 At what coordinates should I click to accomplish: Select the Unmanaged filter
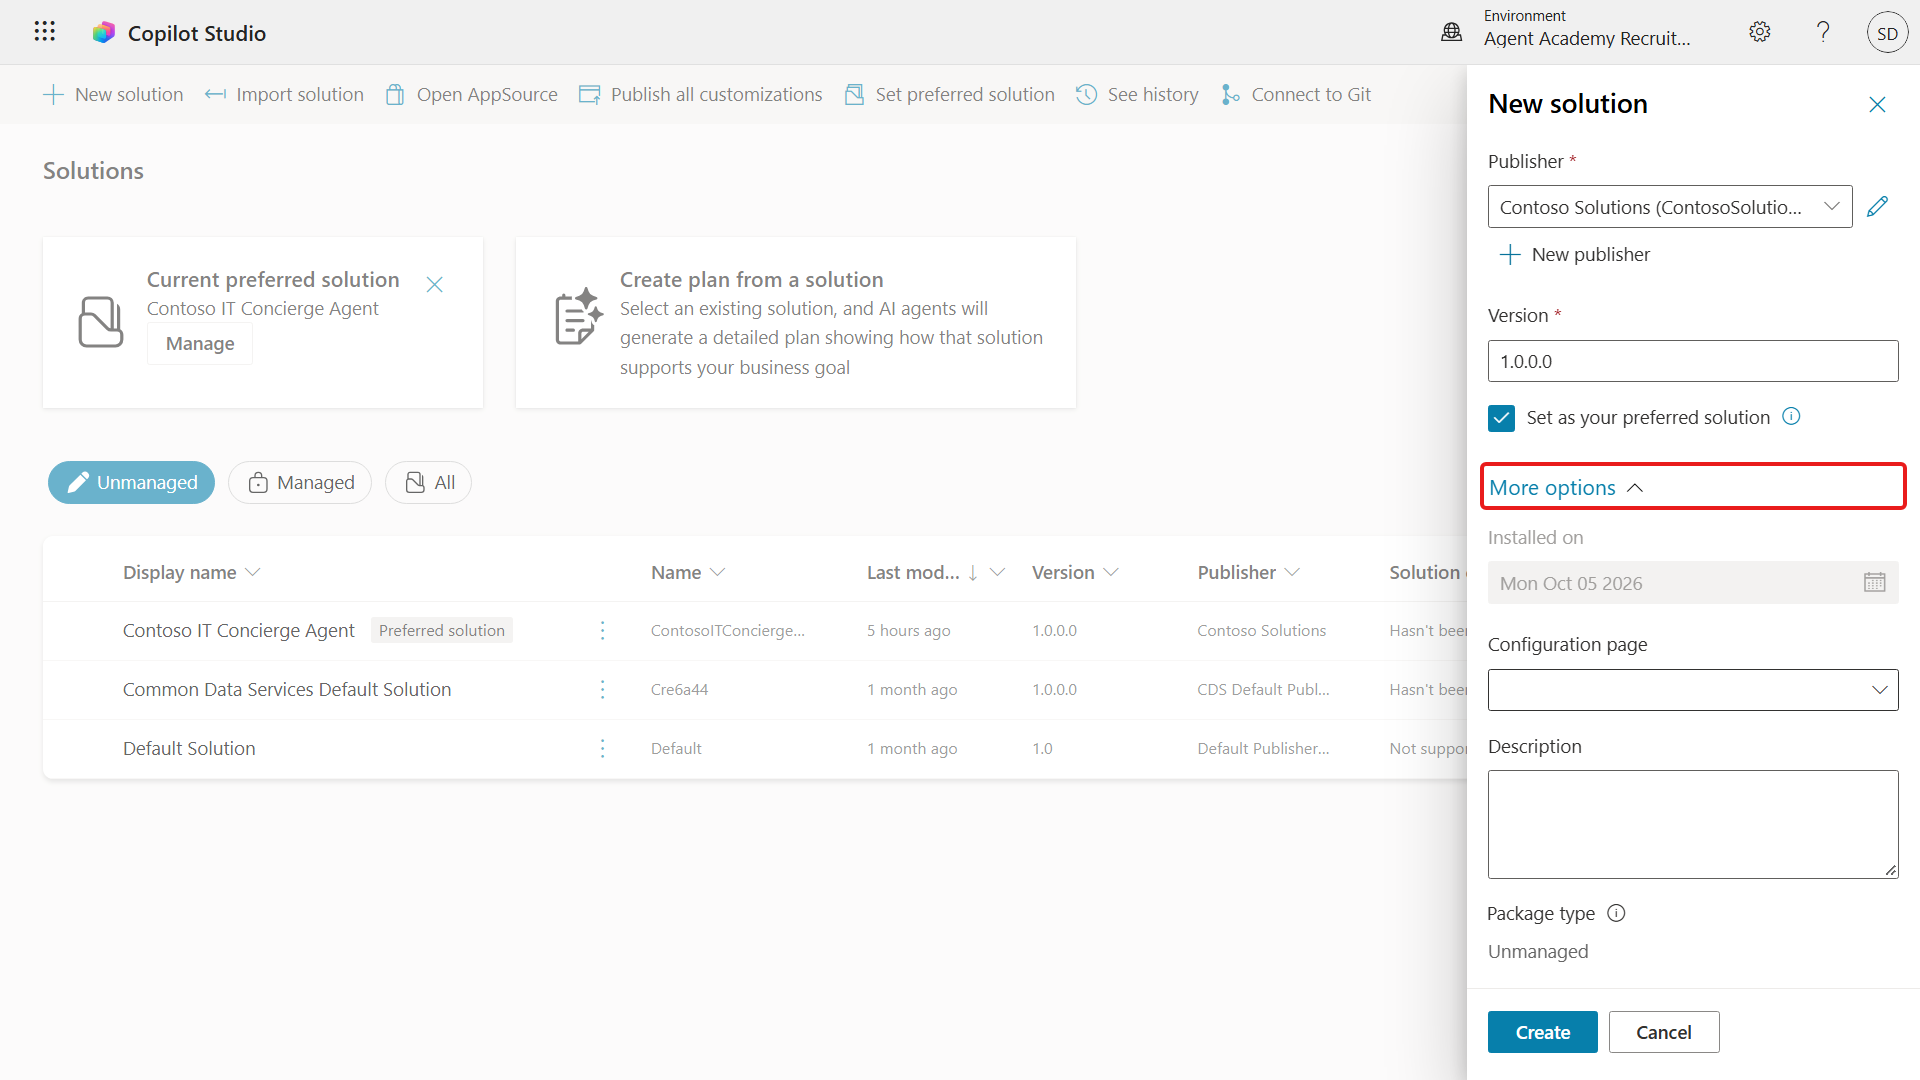[x=131, y=482]
